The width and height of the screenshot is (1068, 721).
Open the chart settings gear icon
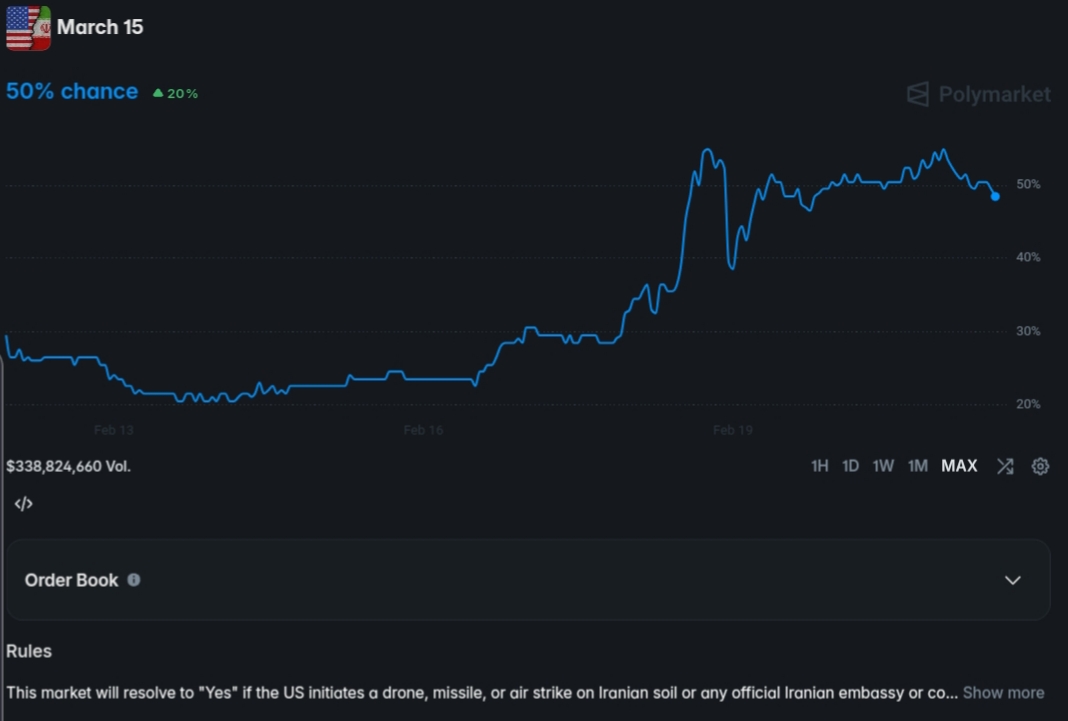click(x=1040, y=466)
